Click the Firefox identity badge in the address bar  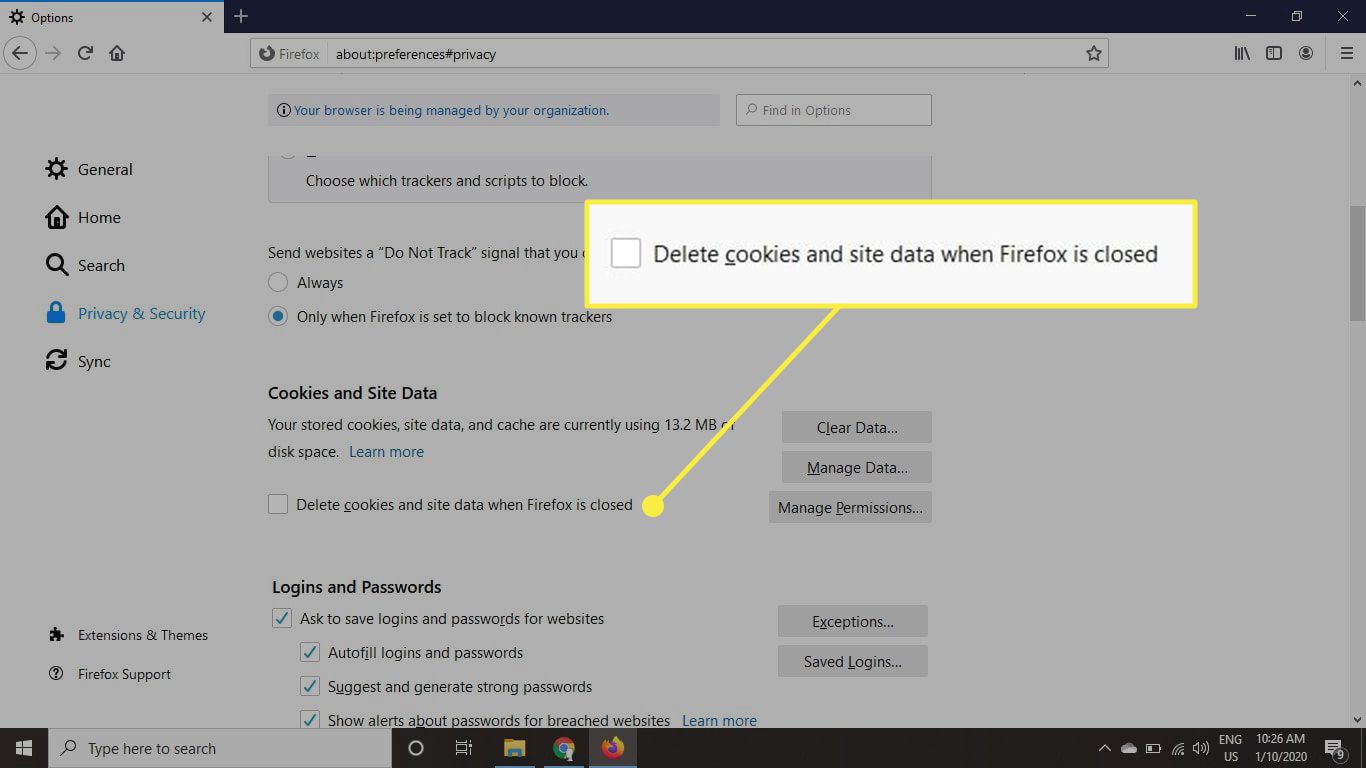(x=290, y=54)
